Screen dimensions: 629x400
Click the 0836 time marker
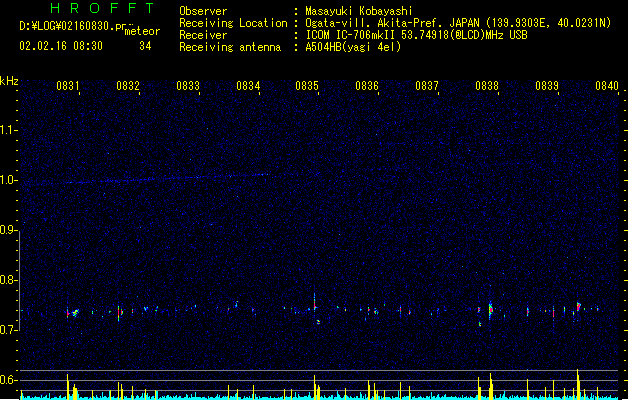(x=367, y=86)
